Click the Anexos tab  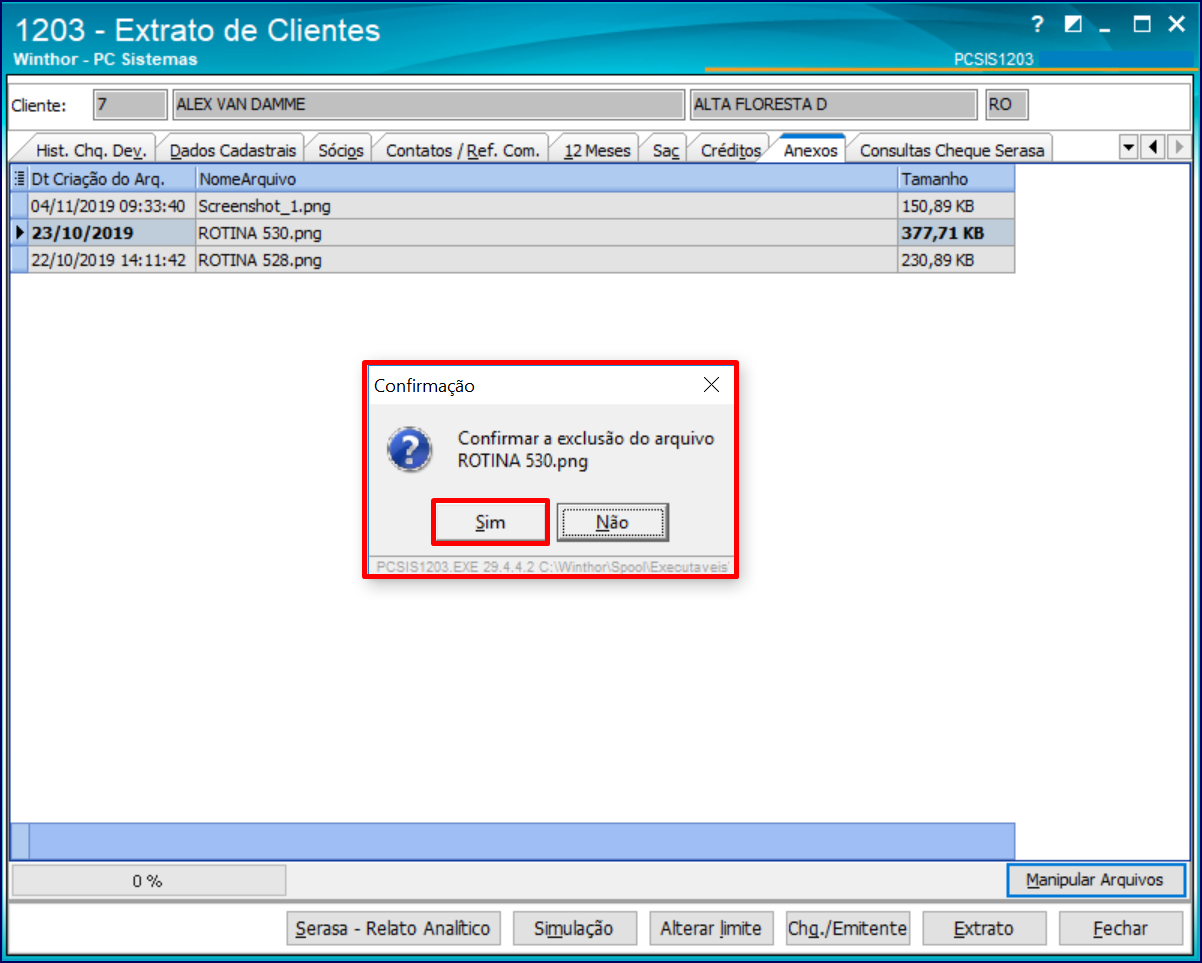(x=810, y=150)
